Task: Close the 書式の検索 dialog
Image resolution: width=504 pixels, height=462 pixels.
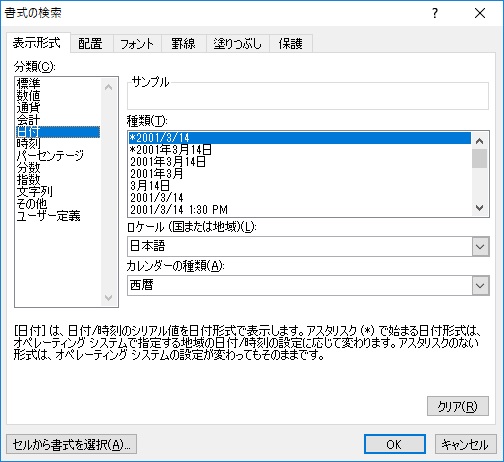Action: click(x=480, y=13)
